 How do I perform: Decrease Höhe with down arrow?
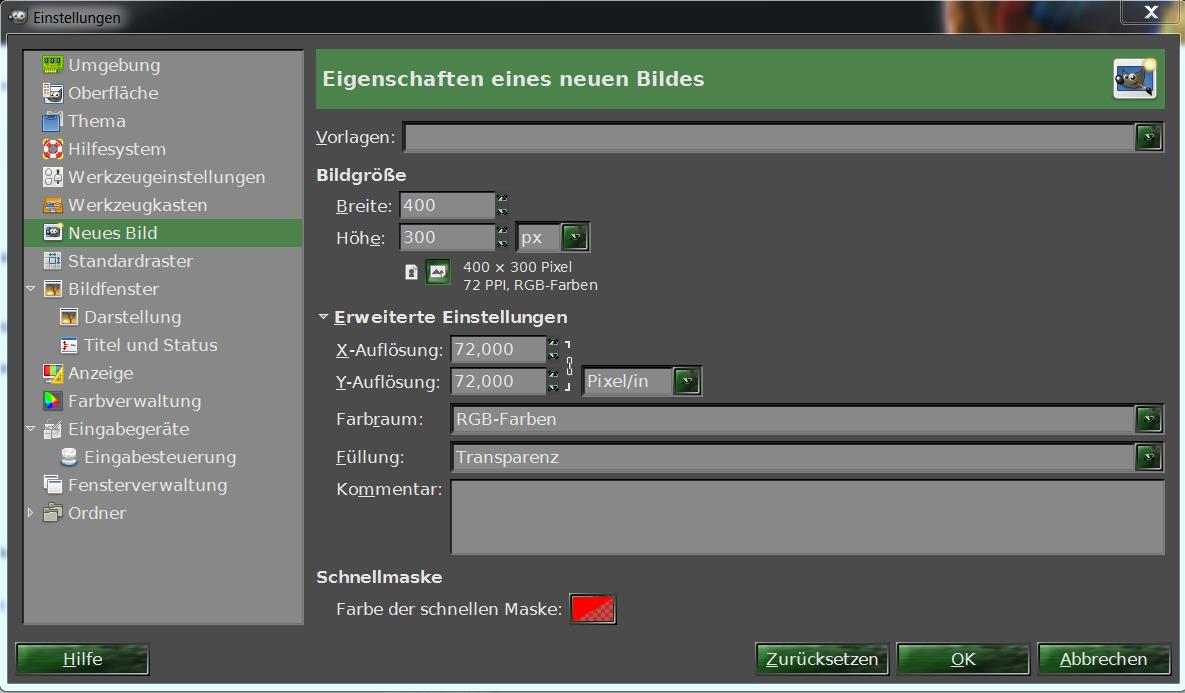click(x=502, y=244)
